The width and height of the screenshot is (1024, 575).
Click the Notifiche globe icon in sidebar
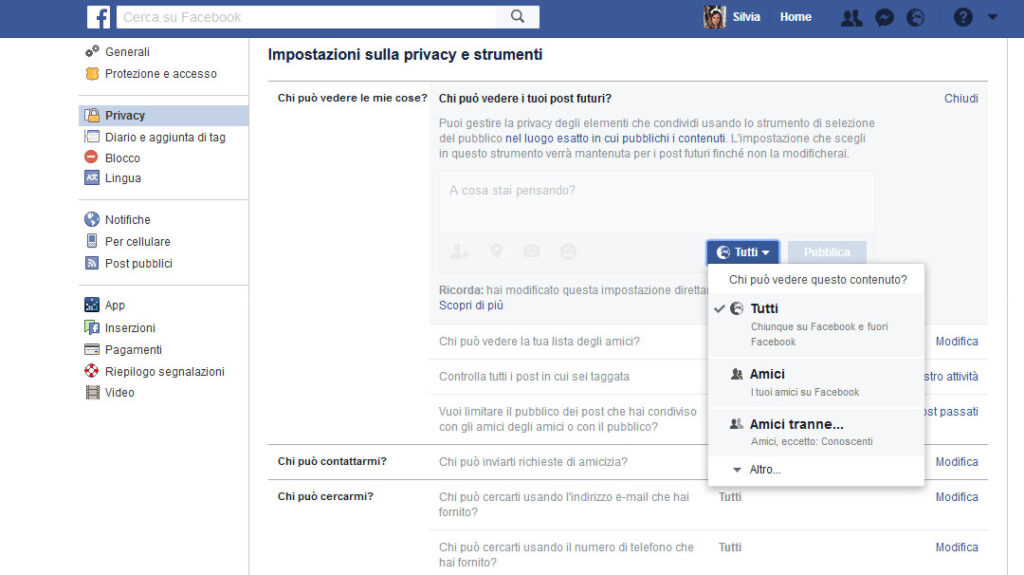[x=92, y=219]
